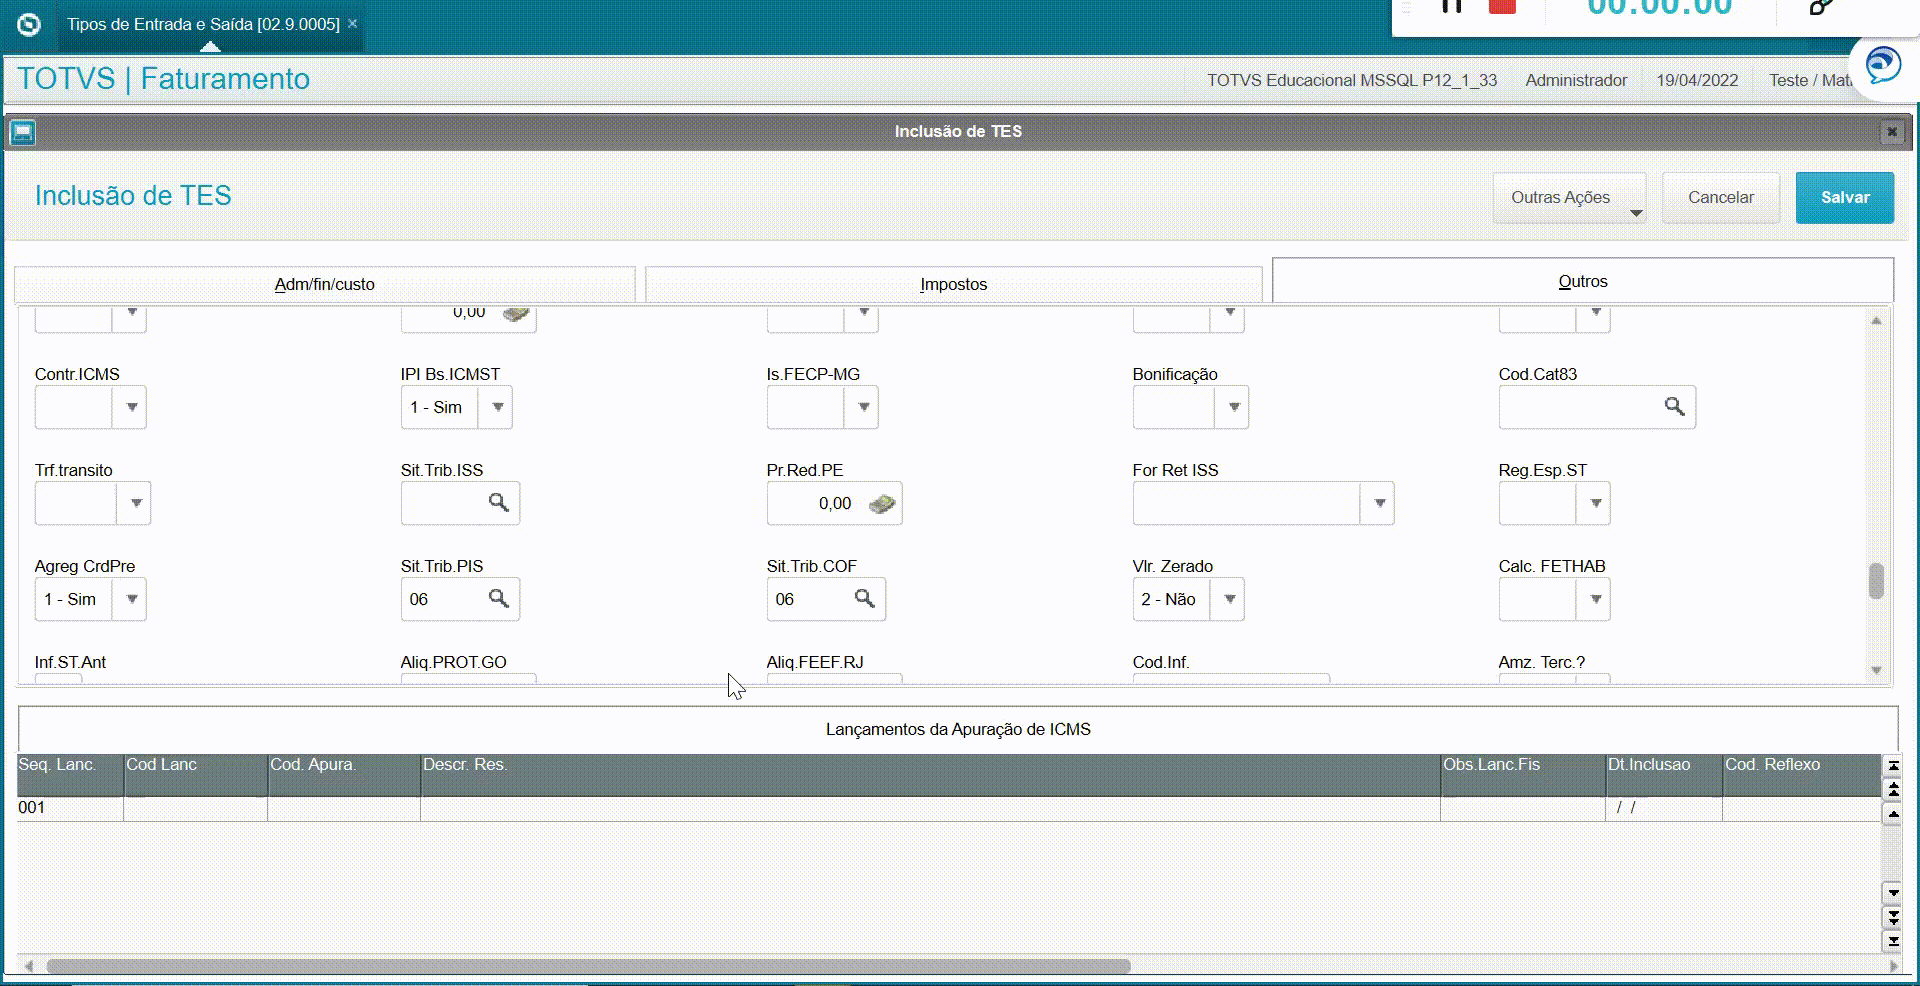Expand the Agreg CrdPre dropdown
The height and width of the screenshot is (986, 1920).
tap(131, 599)
